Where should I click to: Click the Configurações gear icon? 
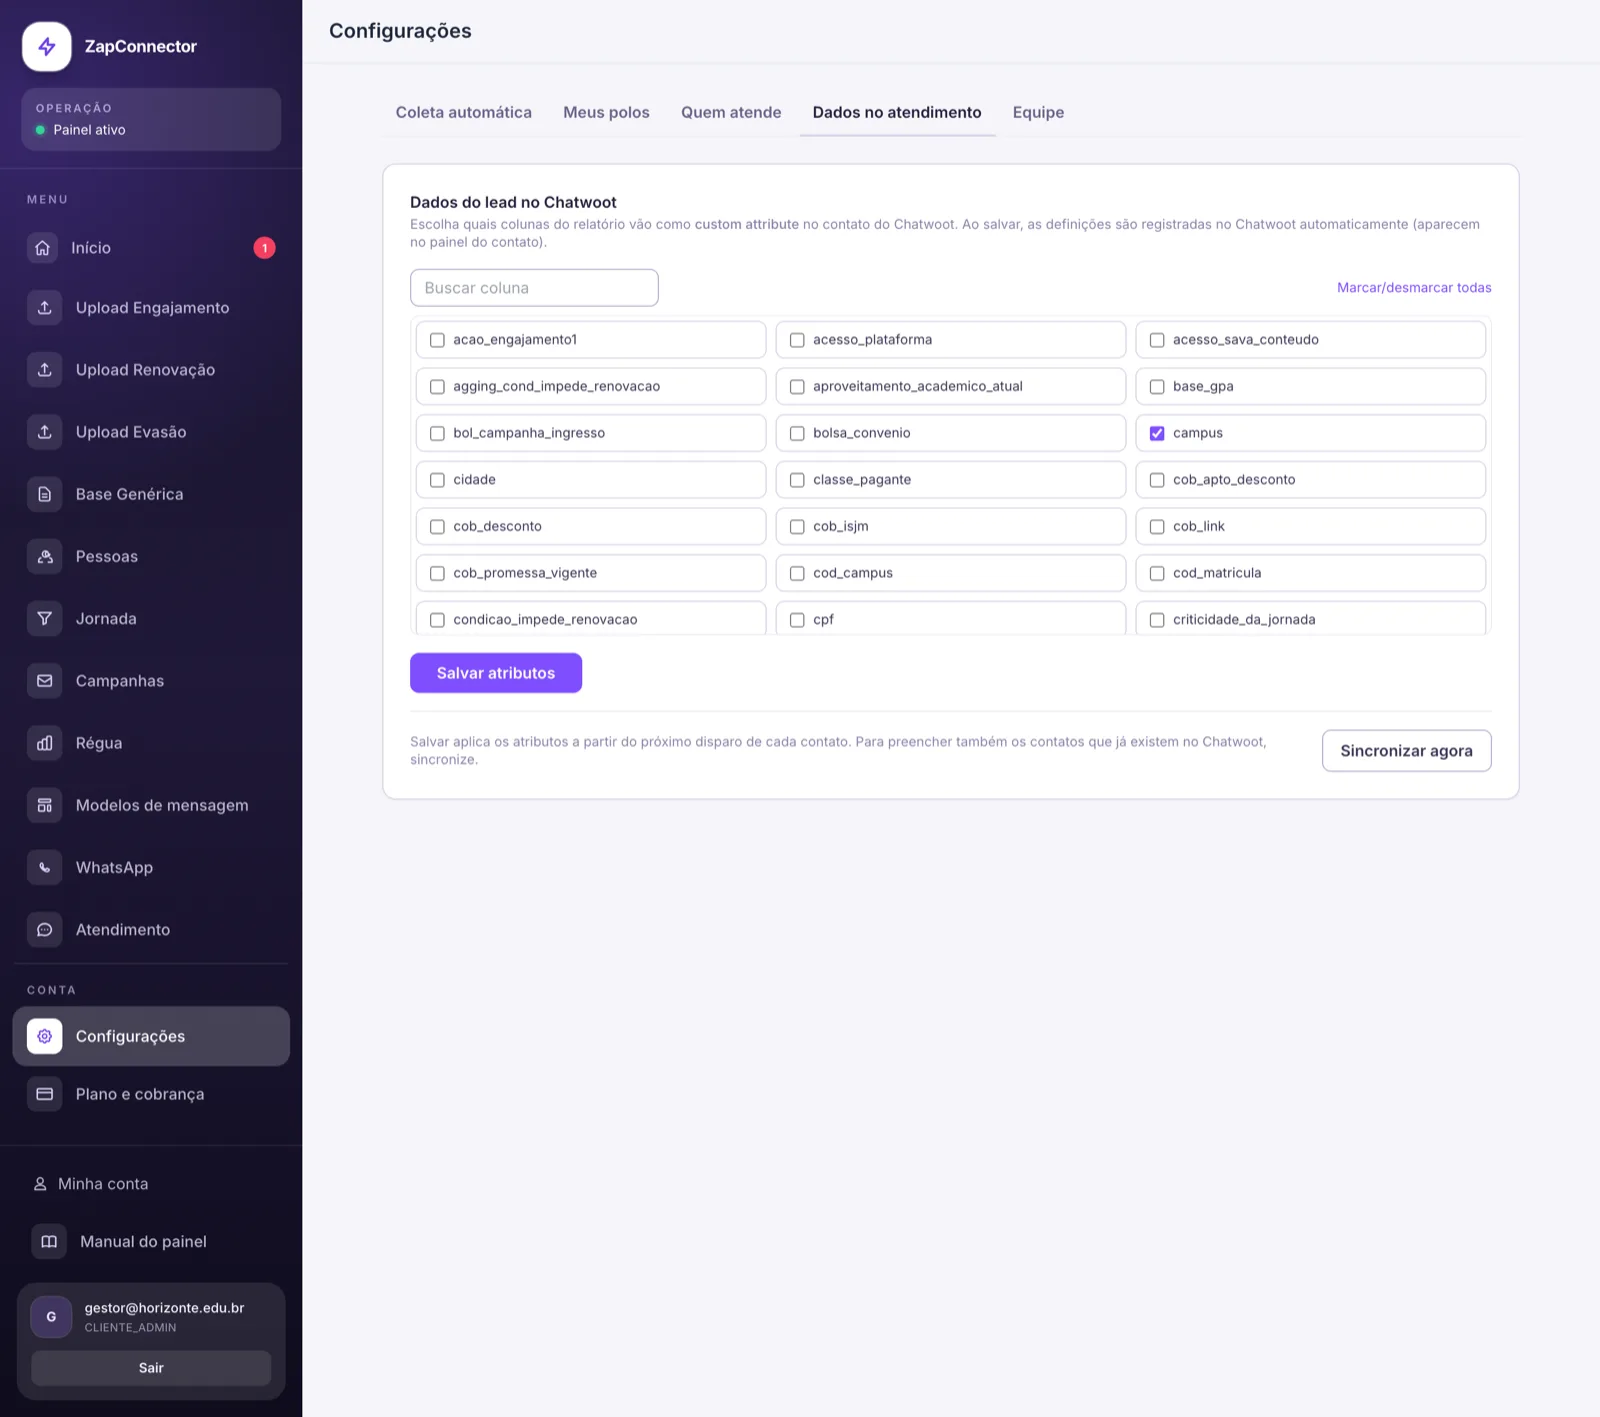click(45, 1036)
